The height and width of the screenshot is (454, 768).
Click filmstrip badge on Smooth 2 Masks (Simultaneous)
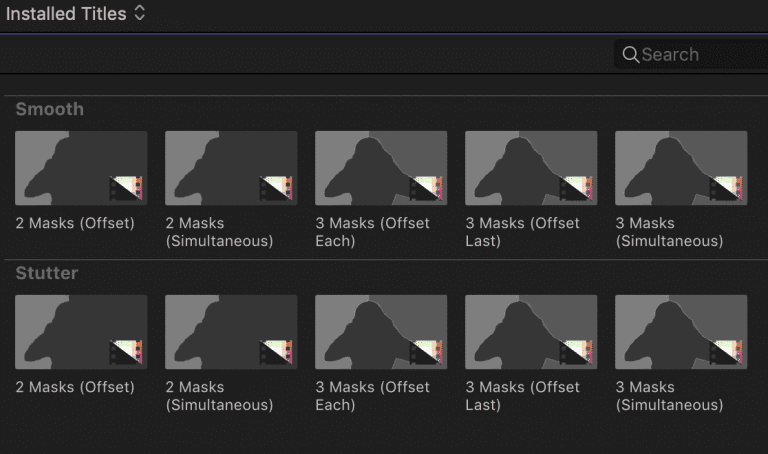(x=276, y=189)
